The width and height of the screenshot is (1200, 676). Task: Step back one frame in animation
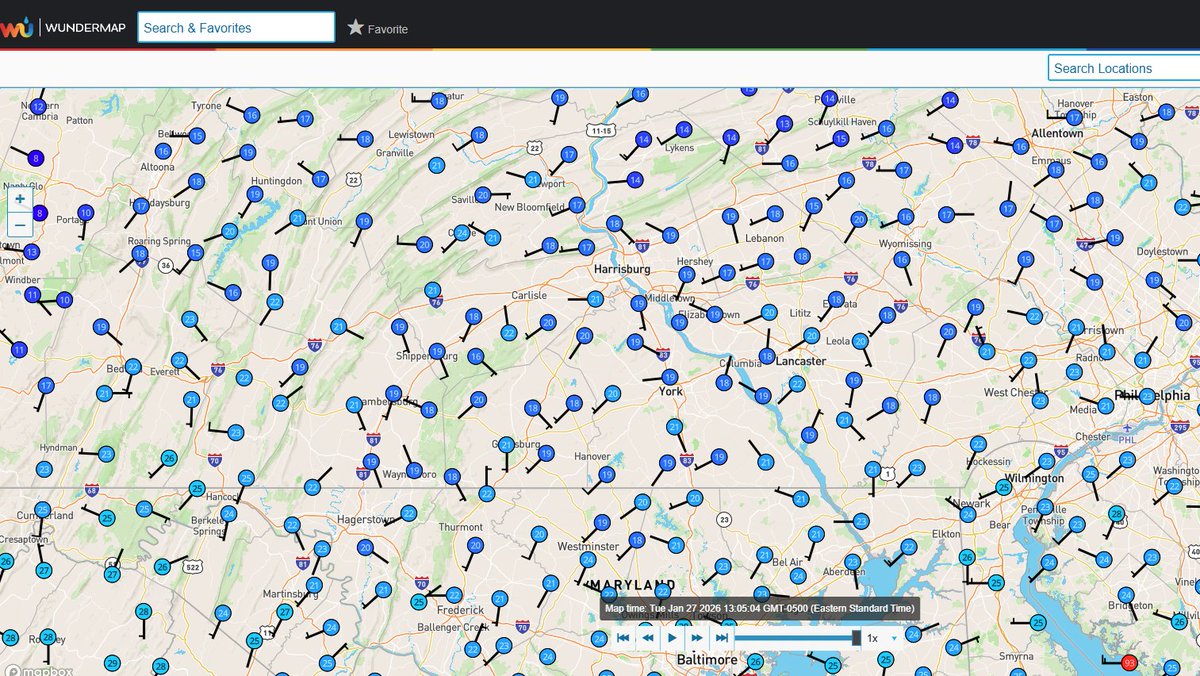648,637
